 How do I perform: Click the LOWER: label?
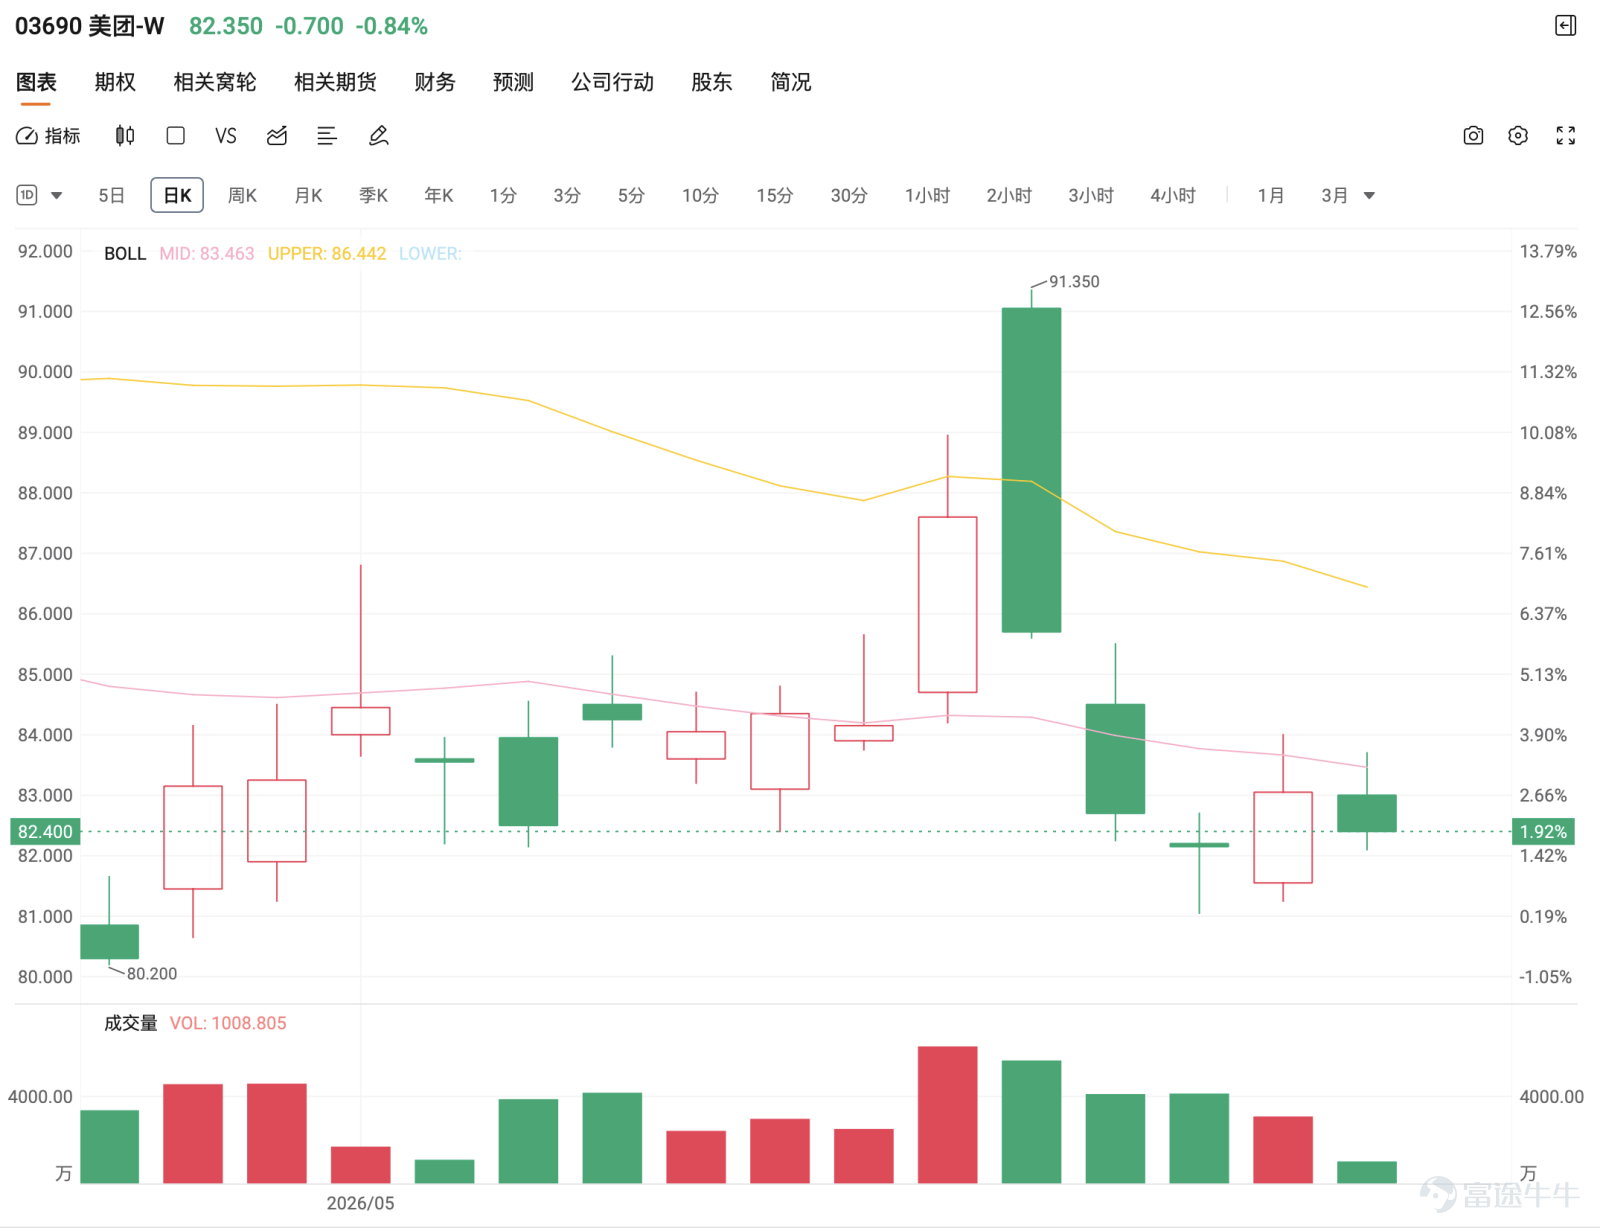(430, 254)
